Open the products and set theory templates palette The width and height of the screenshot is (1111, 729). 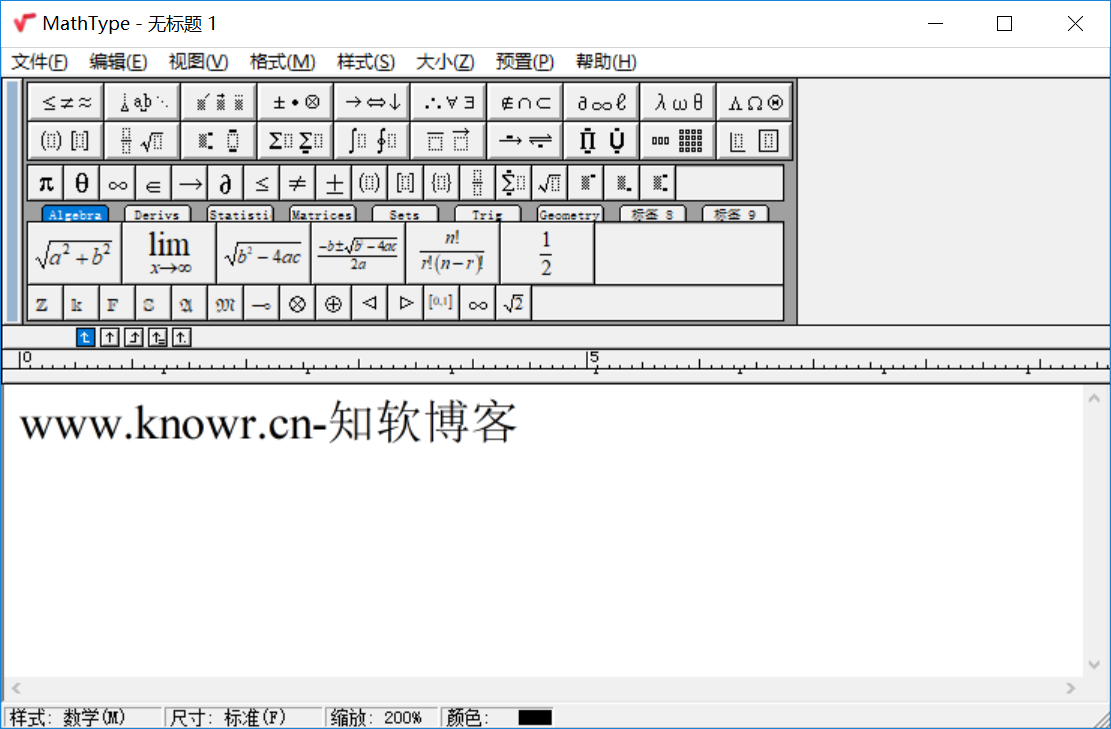pyautogui.click(x=602, y=140)
